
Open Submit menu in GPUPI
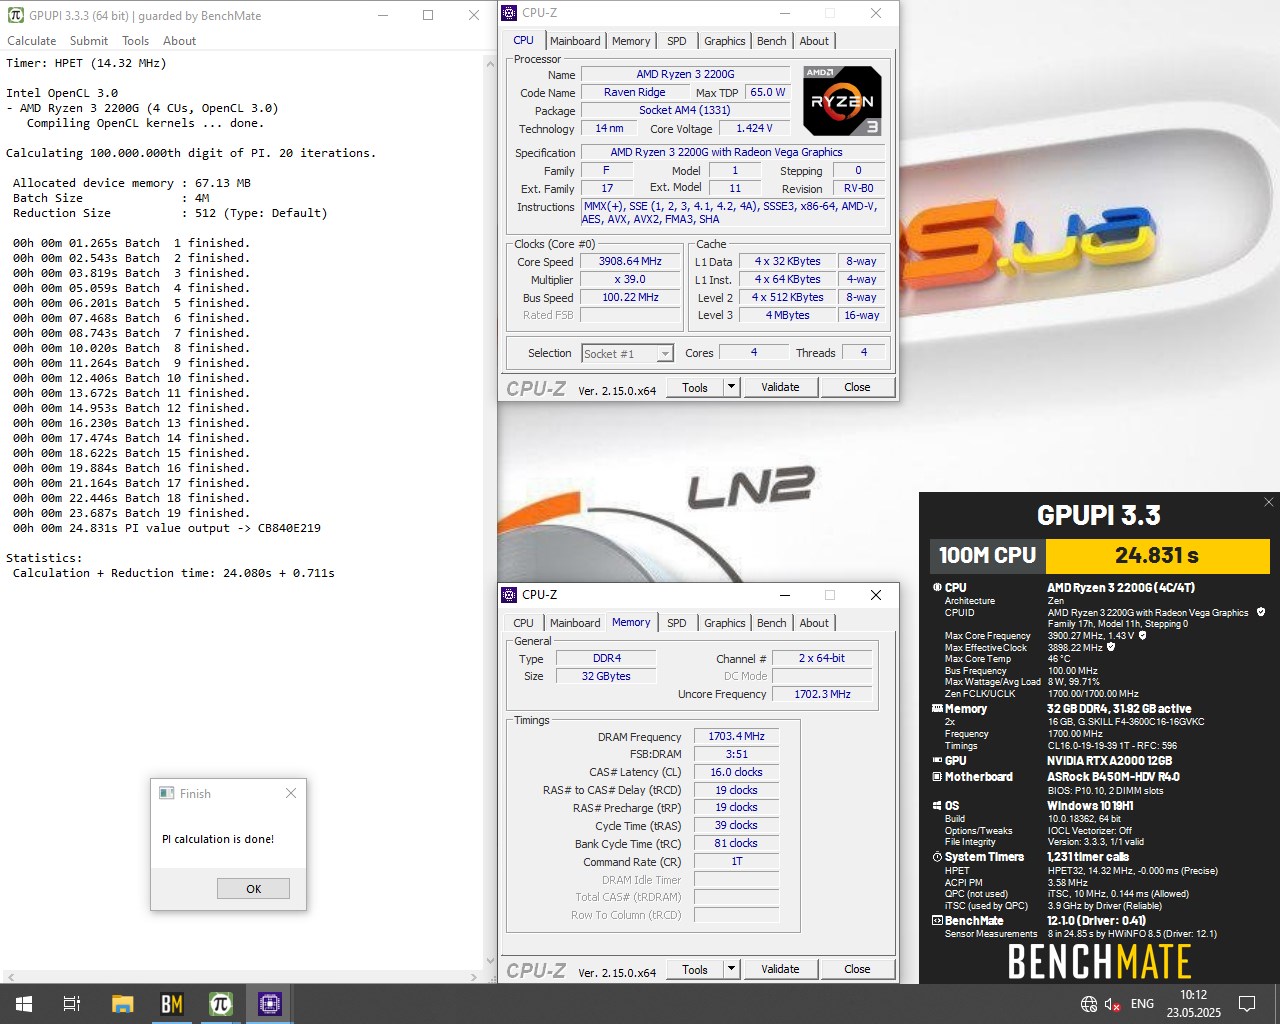(89, 41)
